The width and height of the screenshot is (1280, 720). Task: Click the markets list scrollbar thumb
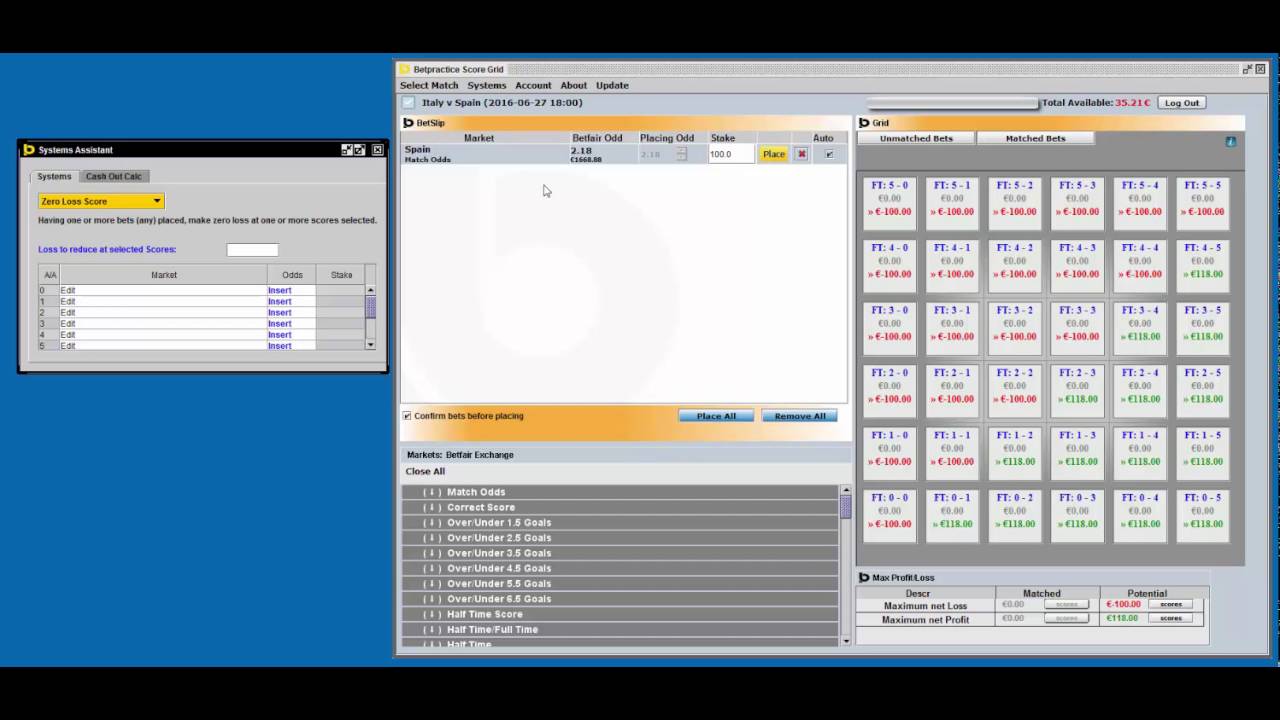pyautogui.click(x=845, y=506)
